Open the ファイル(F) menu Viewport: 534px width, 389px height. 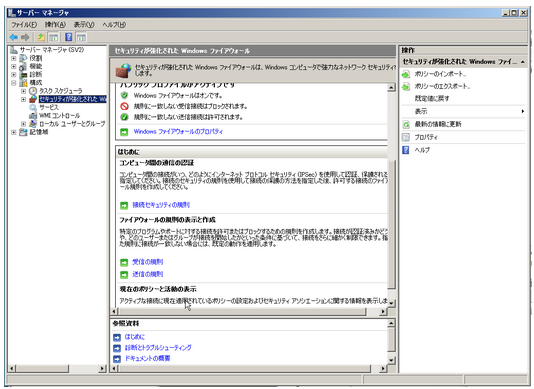coord(24,25)
